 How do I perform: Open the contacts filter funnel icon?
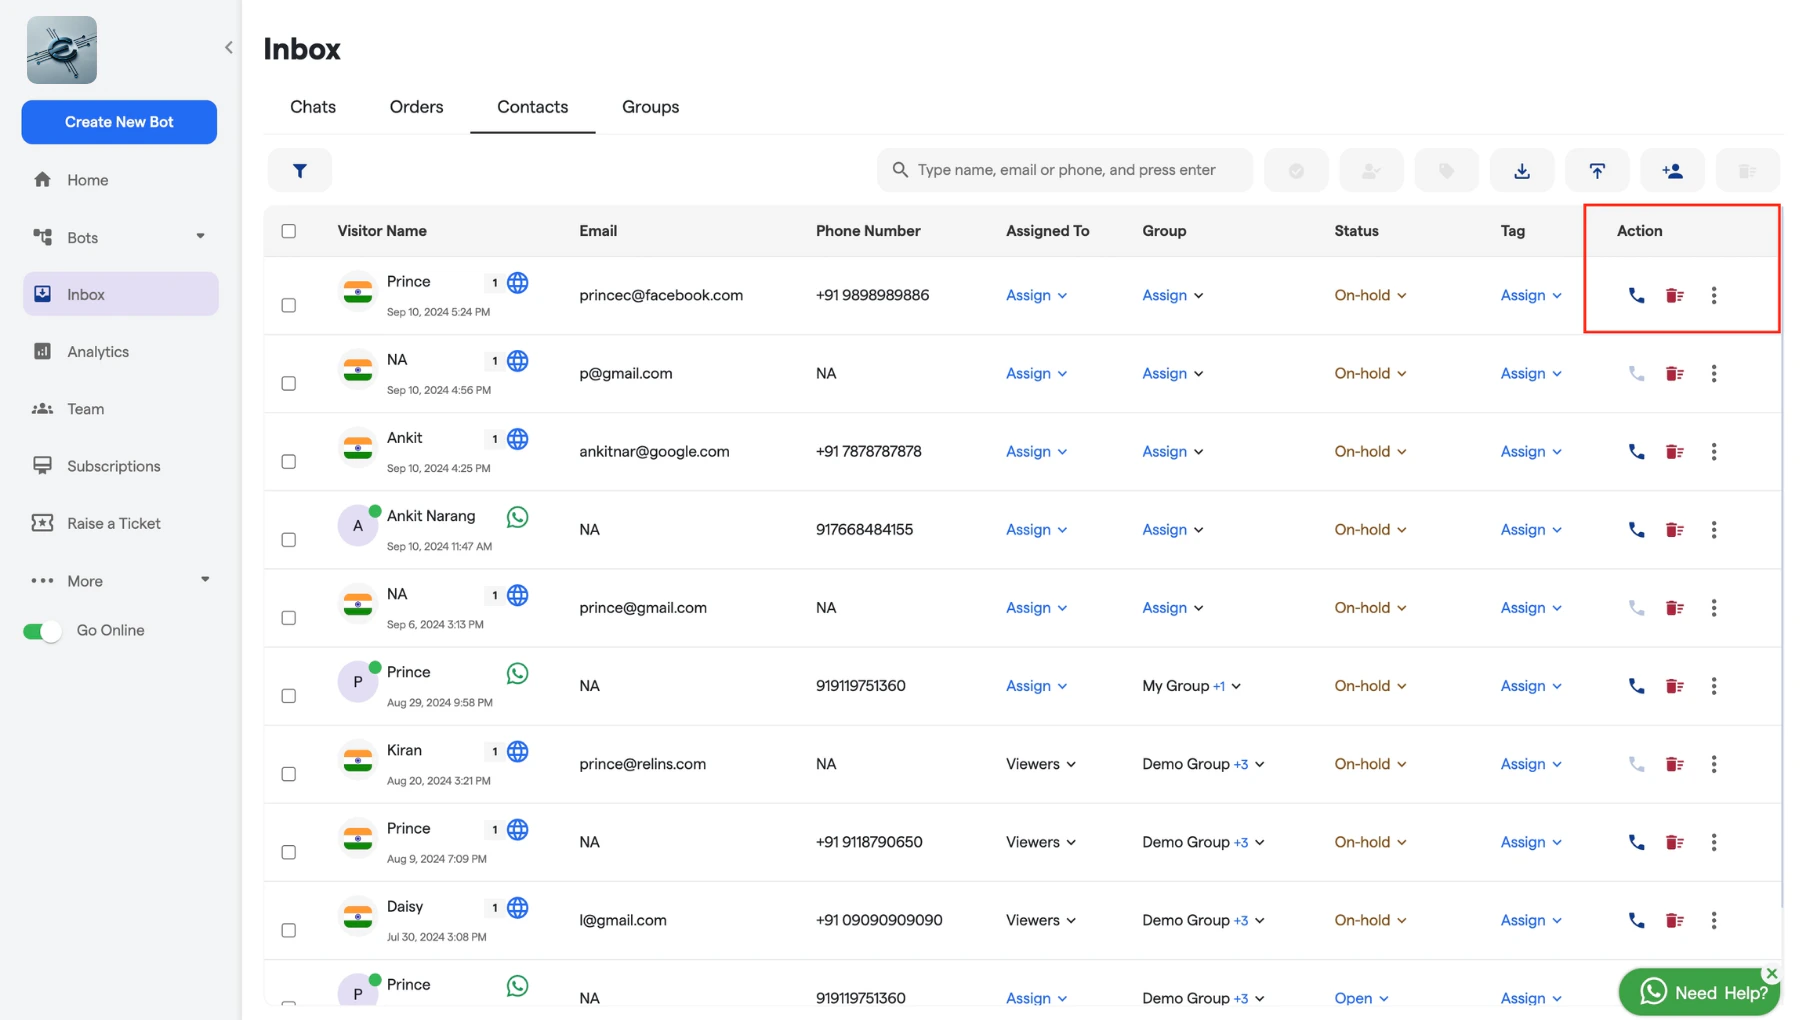point(299,170)
